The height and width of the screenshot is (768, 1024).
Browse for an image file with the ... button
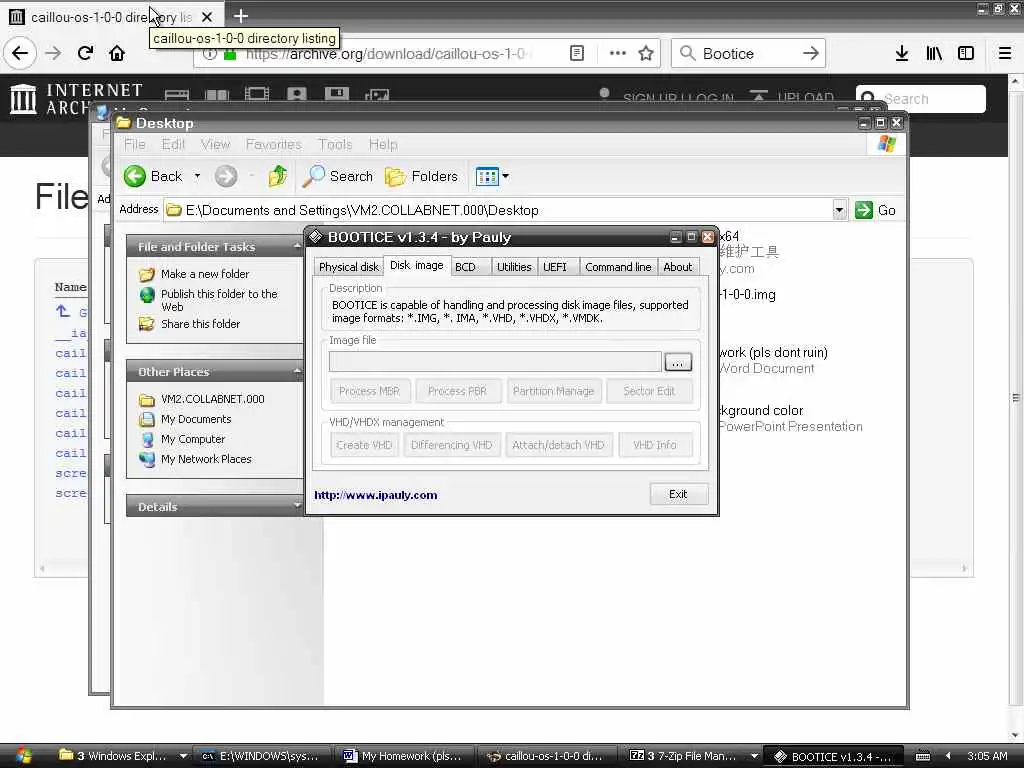tap(678, 362)
